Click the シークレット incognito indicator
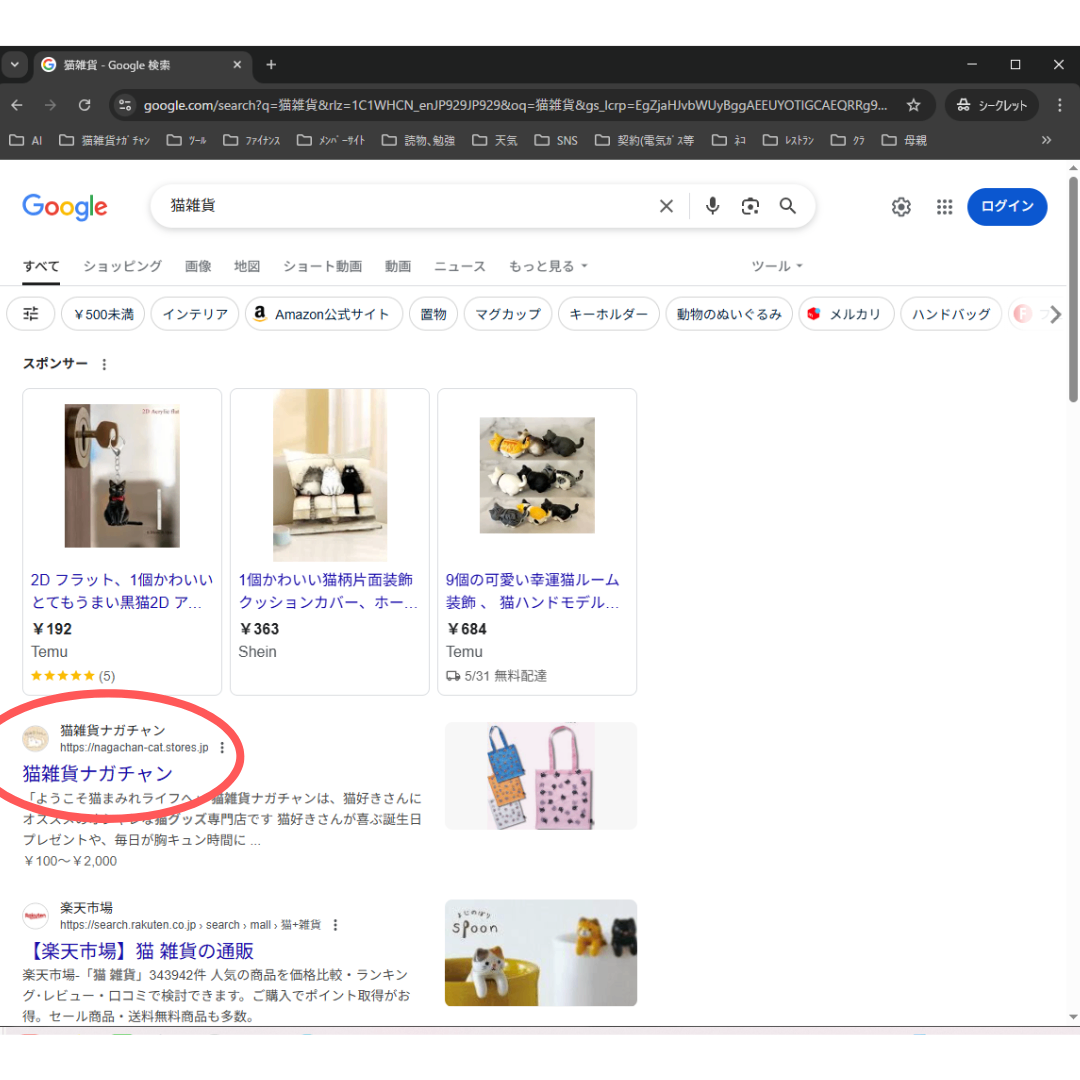1080x1080 pixels. (x=991, y=105)
